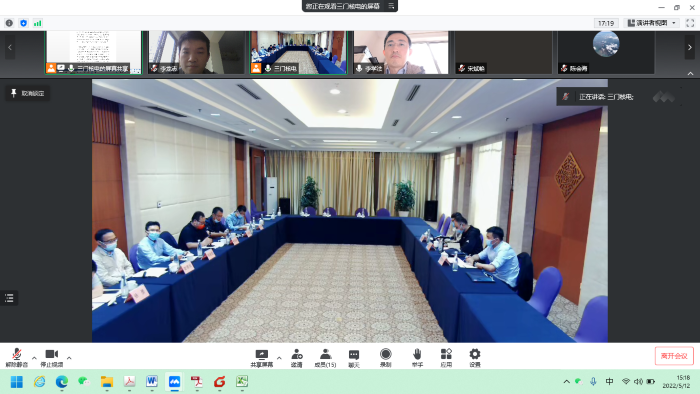Screen dimensions: 700x394
Task: Expand the audio options arrow beside the microphone
Action: [x=34, y=358]
